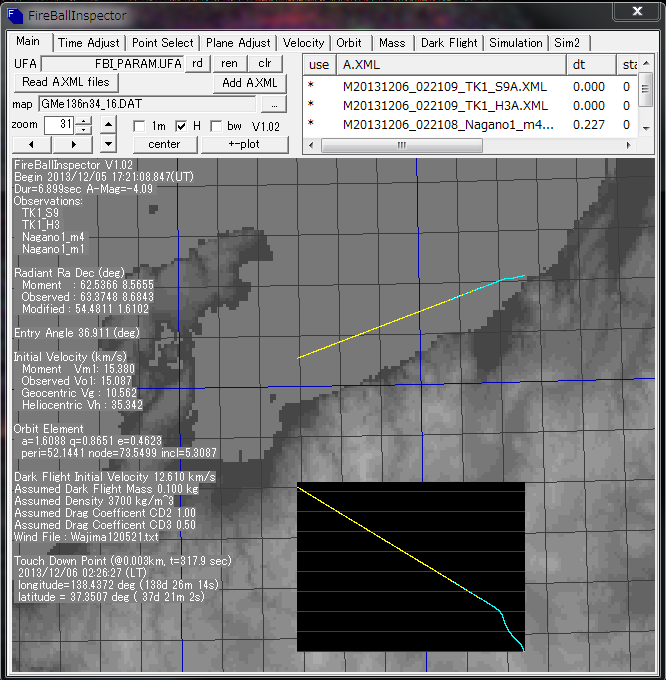The image size is (666, 680).
Task: Increase zoom with the spinner up arrow
Action: (83, 120)
